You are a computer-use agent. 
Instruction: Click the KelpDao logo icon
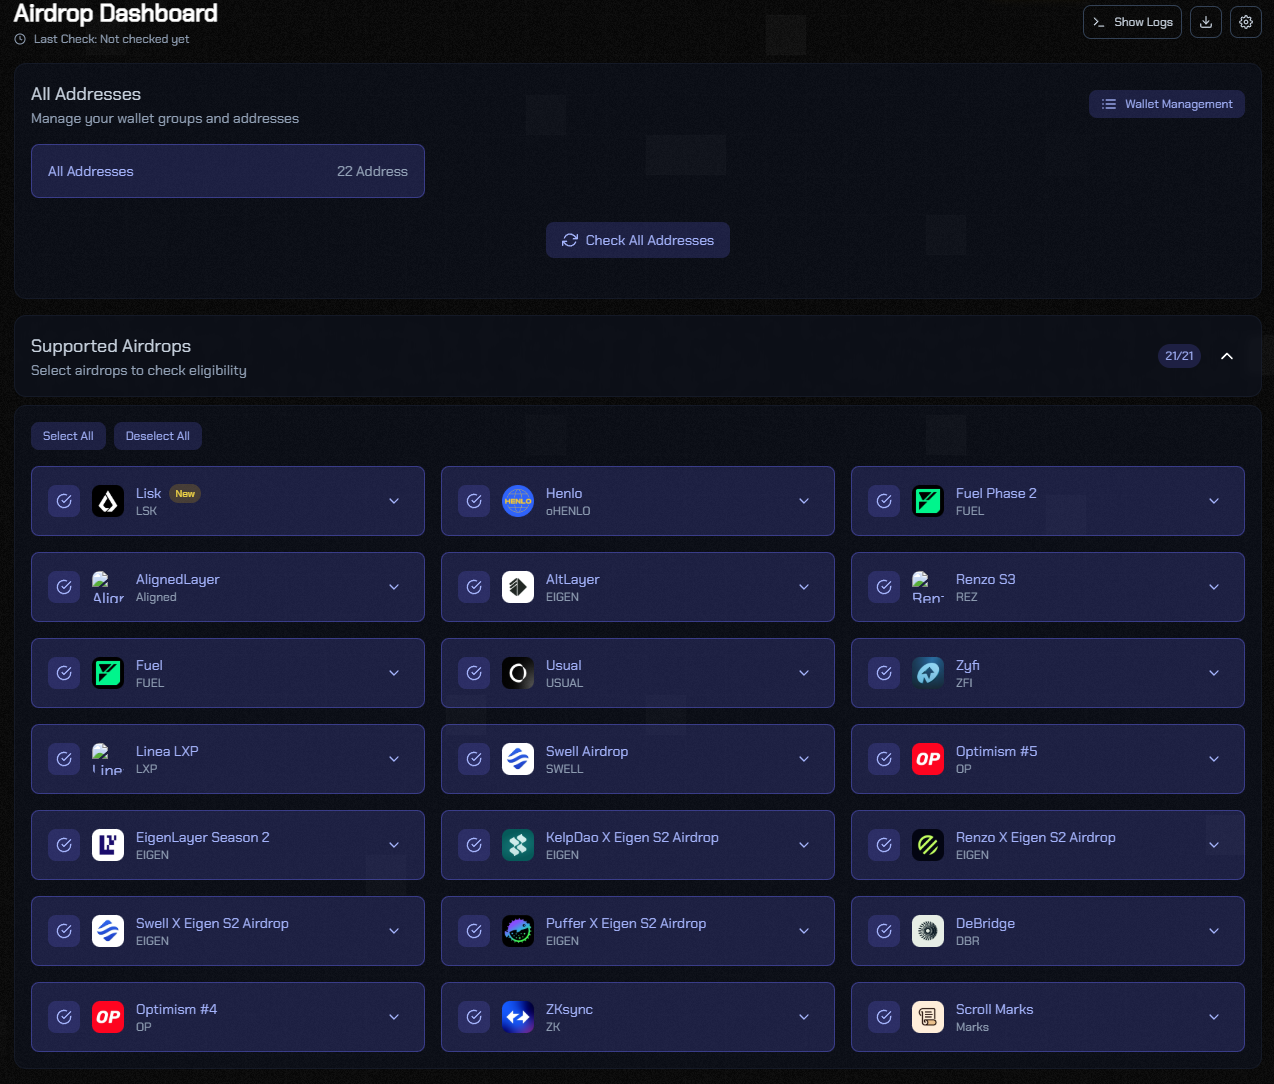coord(518,845)
